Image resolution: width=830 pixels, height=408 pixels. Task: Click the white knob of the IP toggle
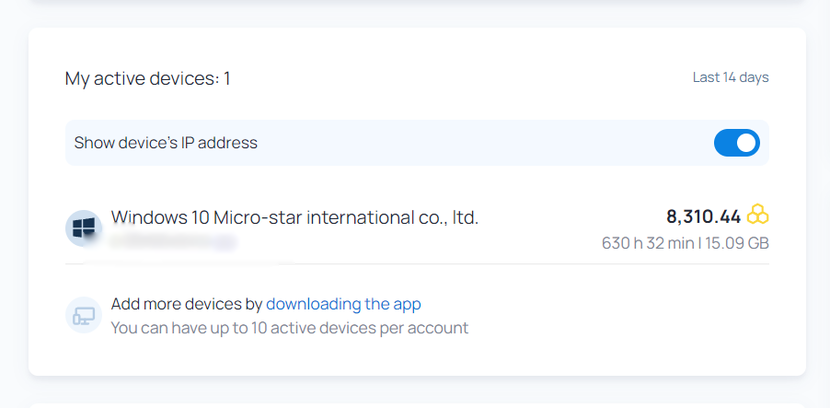click(x=746, y=143)
